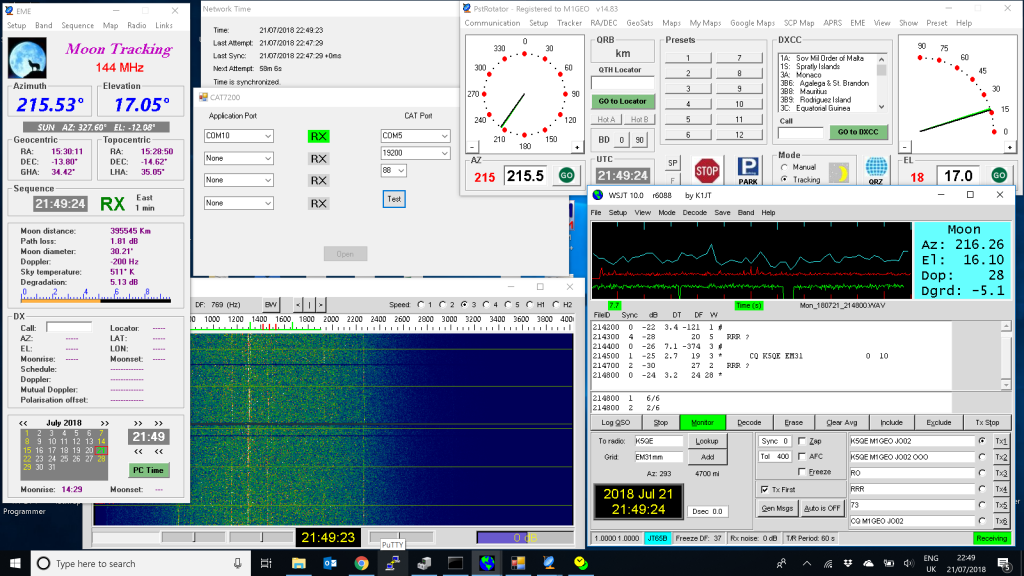Click the Sync spinner control in WSJT

click(775, 441)
